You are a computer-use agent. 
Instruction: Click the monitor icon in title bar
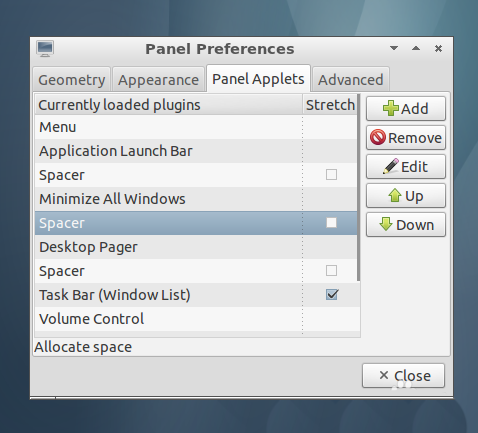coord(45,49)
